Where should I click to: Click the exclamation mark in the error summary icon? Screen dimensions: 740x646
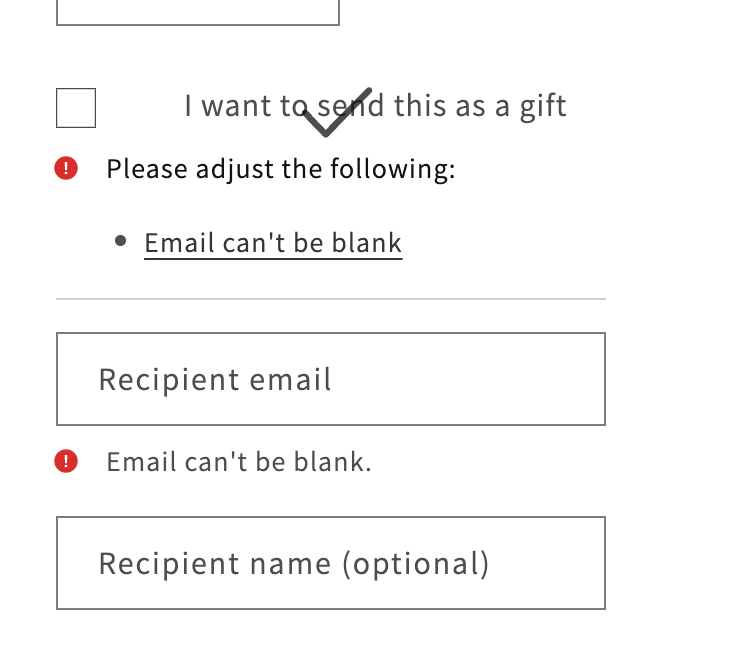click(x=66, y=168)
